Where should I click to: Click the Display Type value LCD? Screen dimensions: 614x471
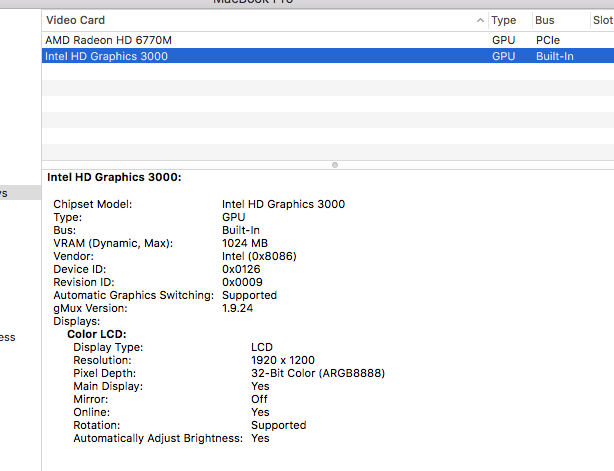pyautogui.click(x=262, y=347)
